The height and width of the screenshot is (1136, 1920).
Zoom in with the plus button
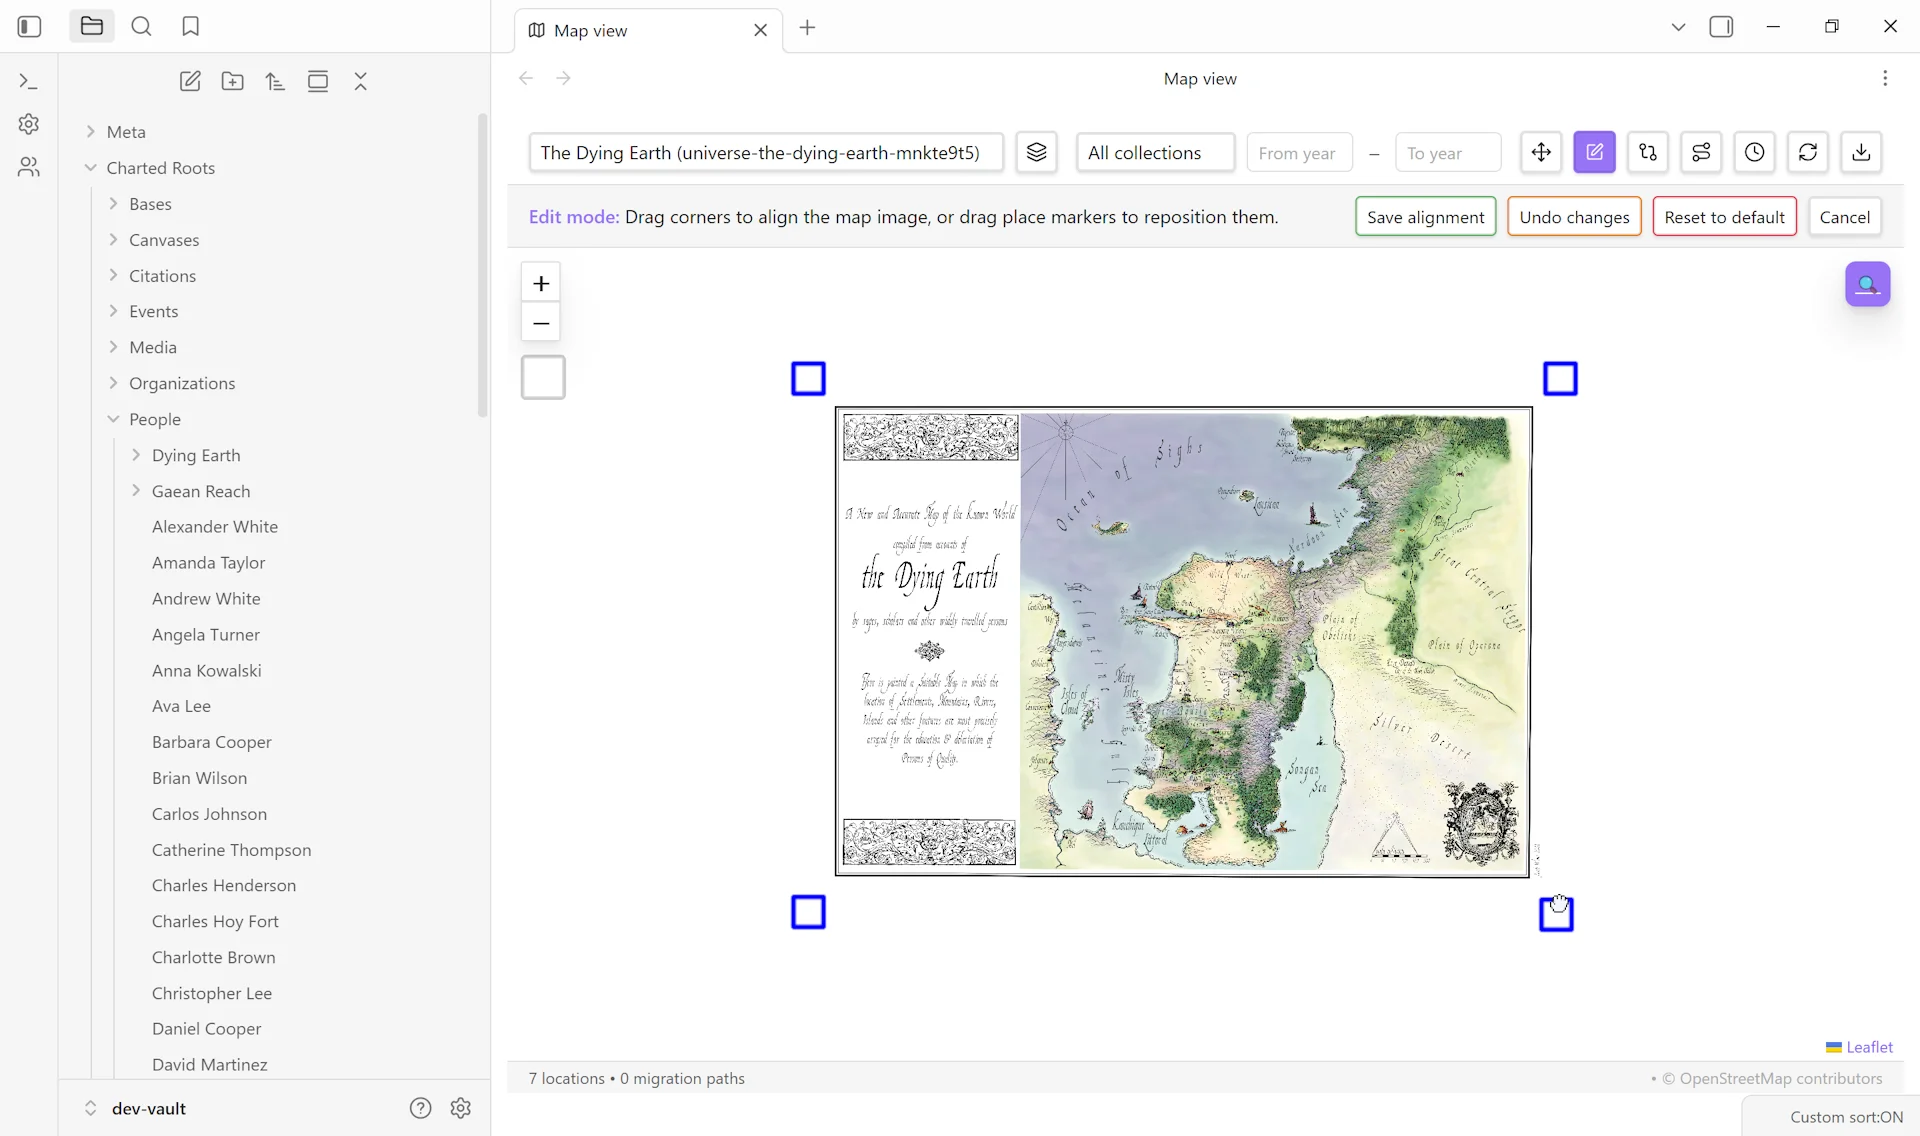click(541, 284)
